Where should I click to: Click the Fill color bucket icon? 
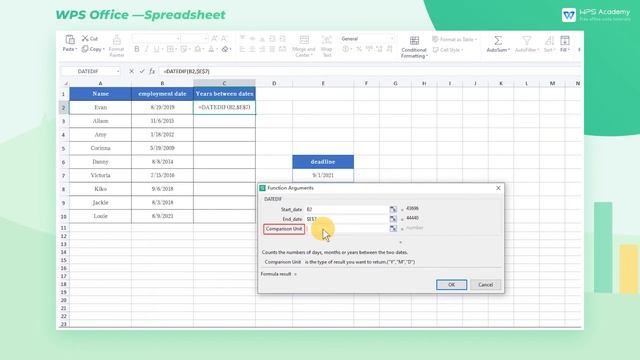point(198,49)
